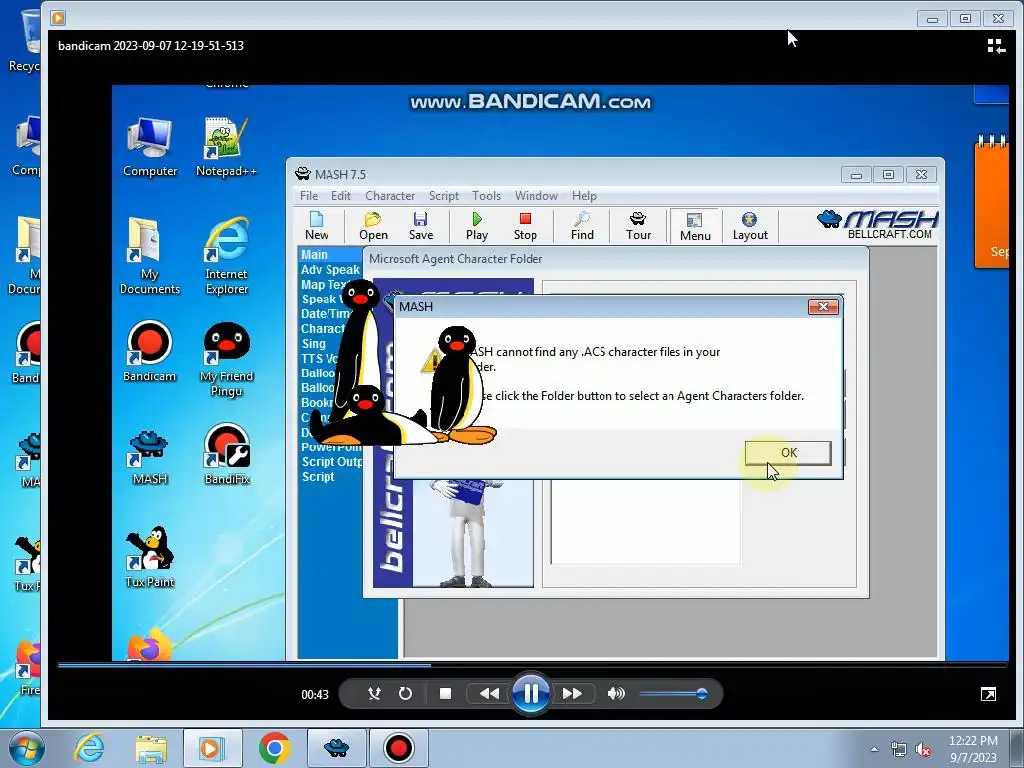The image size is (1024, 768).
Task: Open MASH File menu
Action: [309, 196]
